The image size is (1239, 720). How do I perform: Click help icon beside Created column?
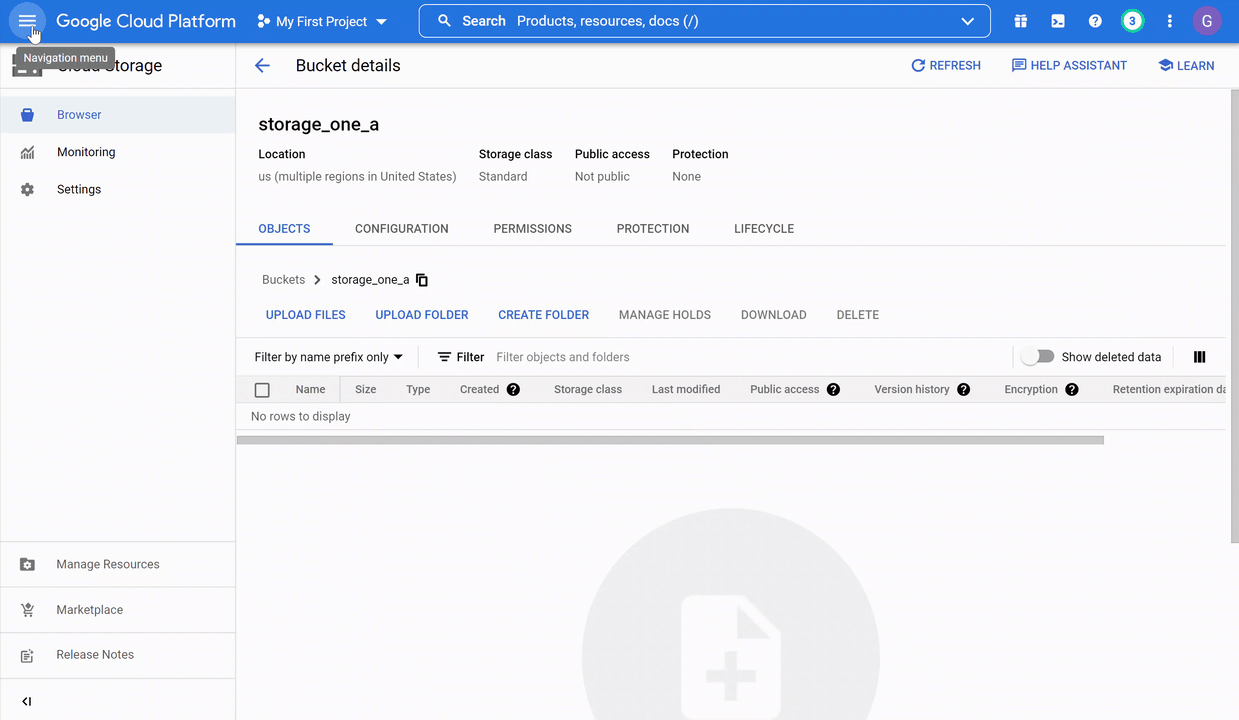[x=513, y=389]
